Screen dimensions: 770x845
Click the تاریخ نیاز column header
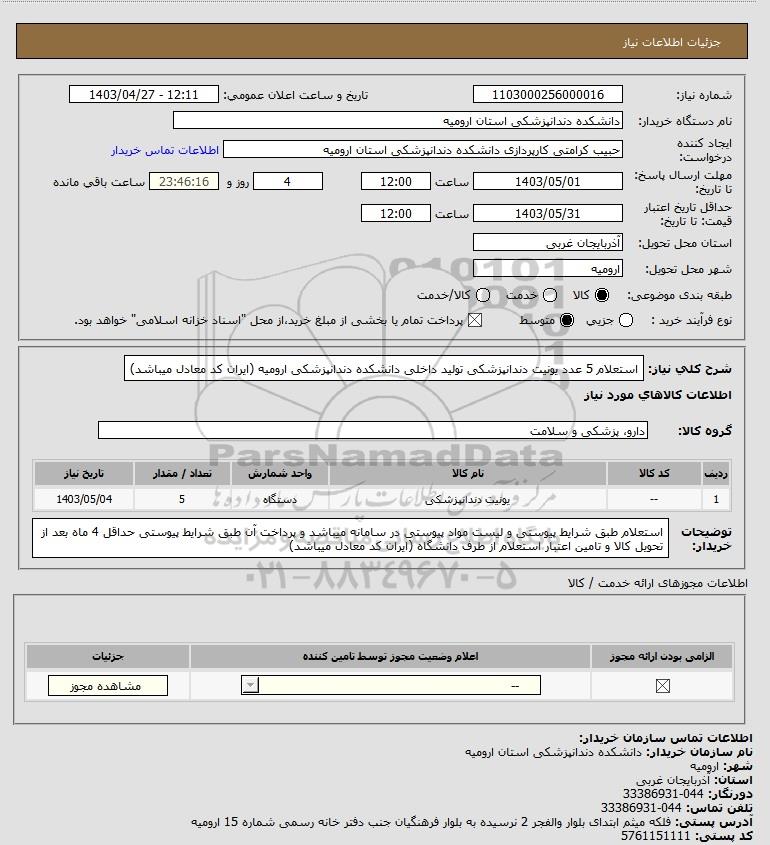tap(84, 473)
